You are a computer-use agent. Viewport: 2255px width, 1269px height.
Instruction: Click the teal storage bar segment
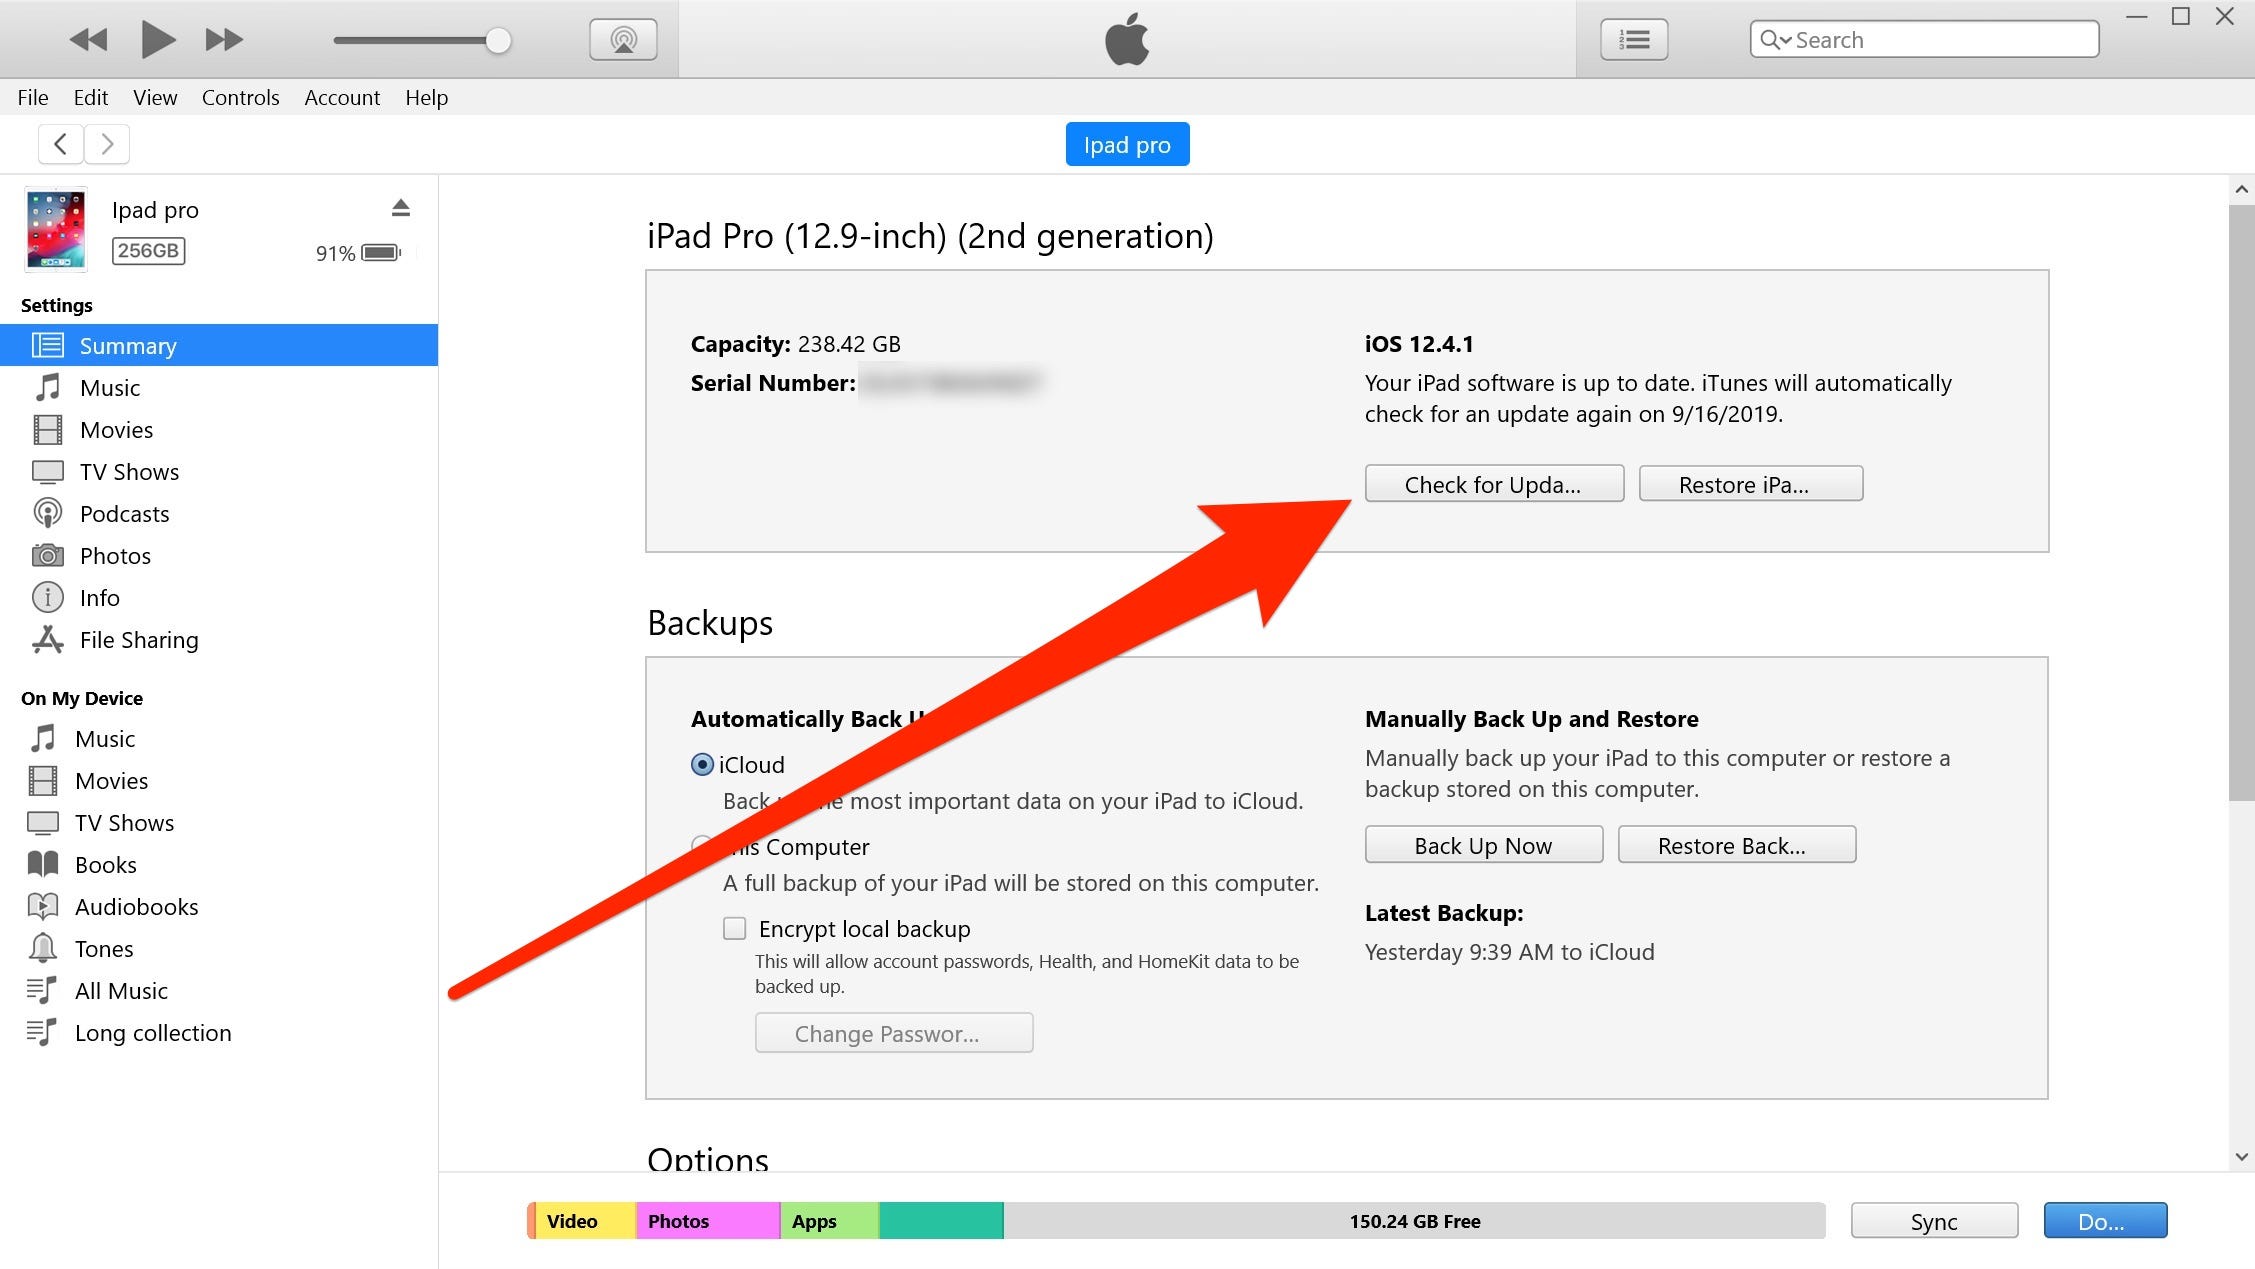click(x=941, y=1221)
